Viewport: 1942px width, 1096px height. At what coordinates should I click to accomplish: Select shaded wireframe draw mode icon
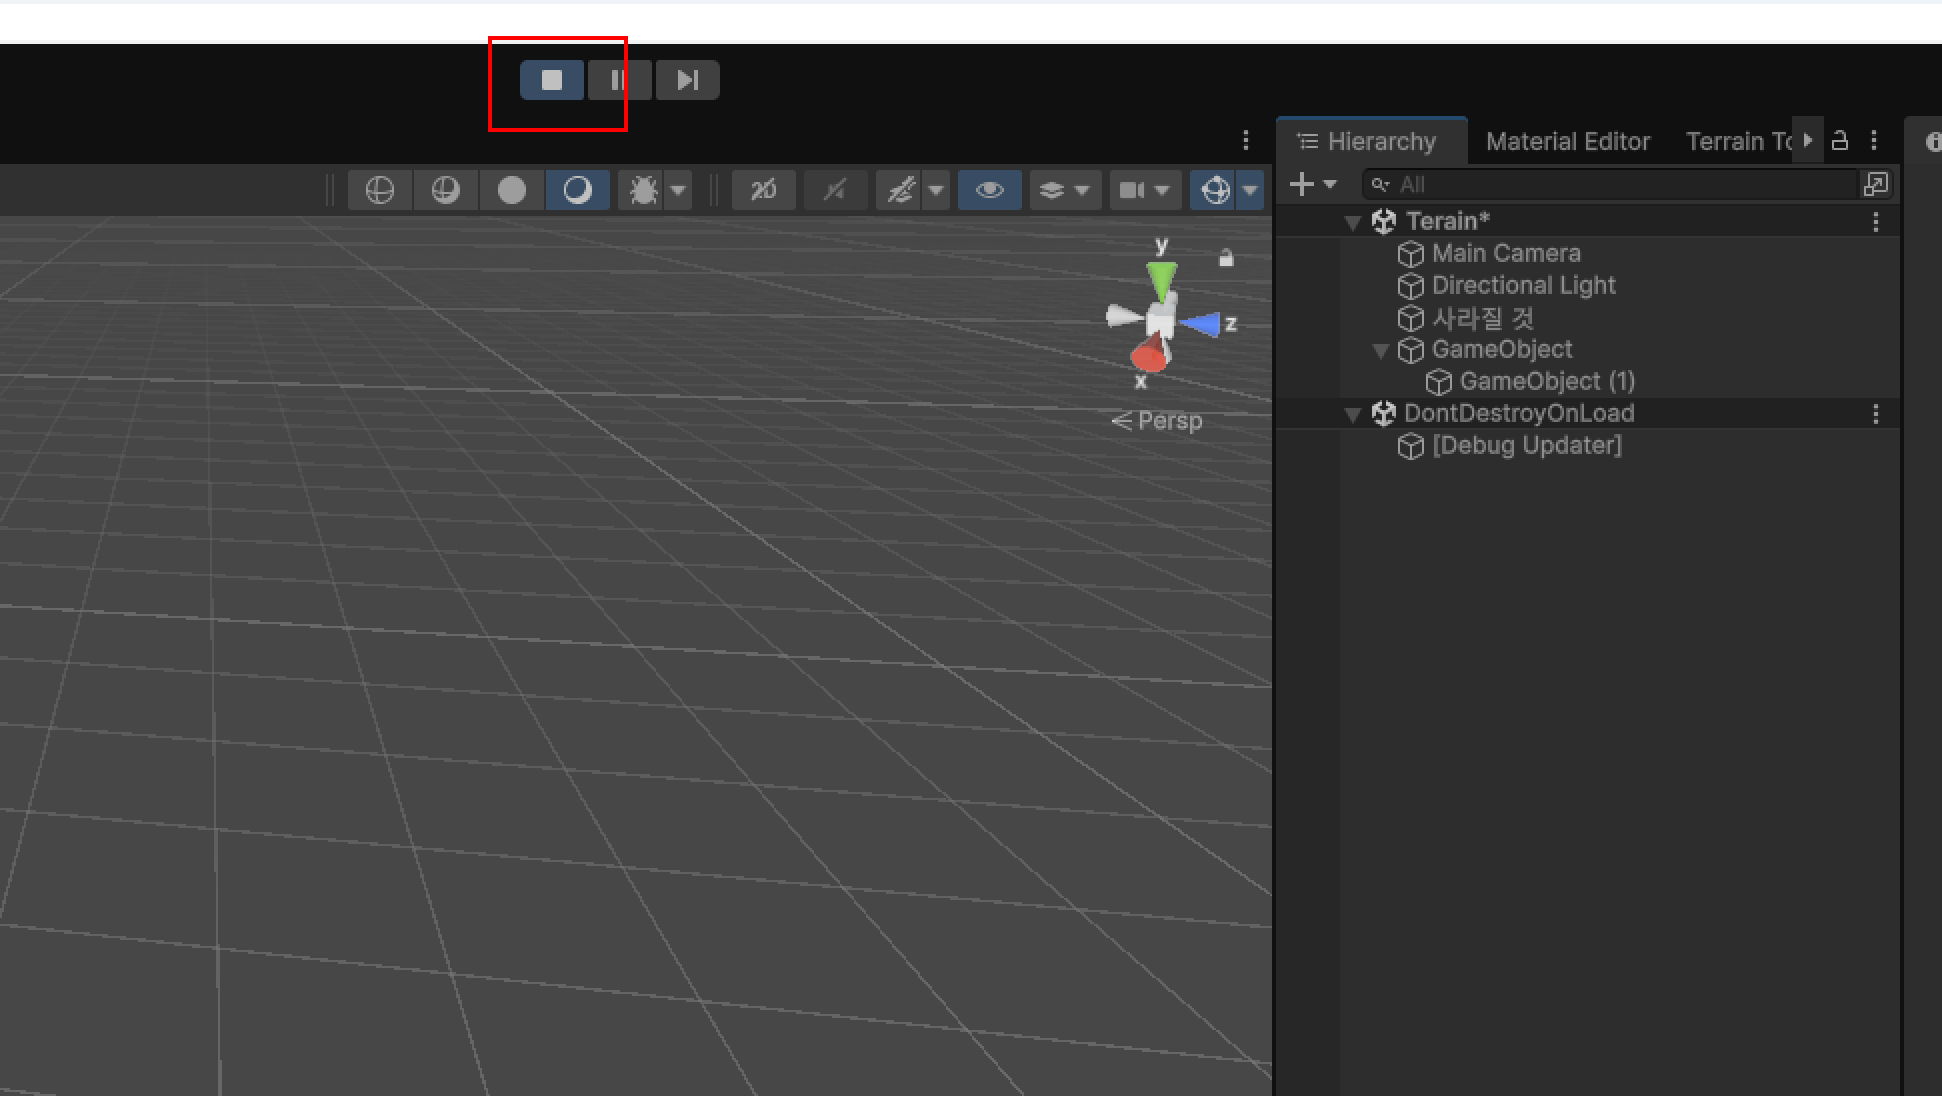[446, 190]
